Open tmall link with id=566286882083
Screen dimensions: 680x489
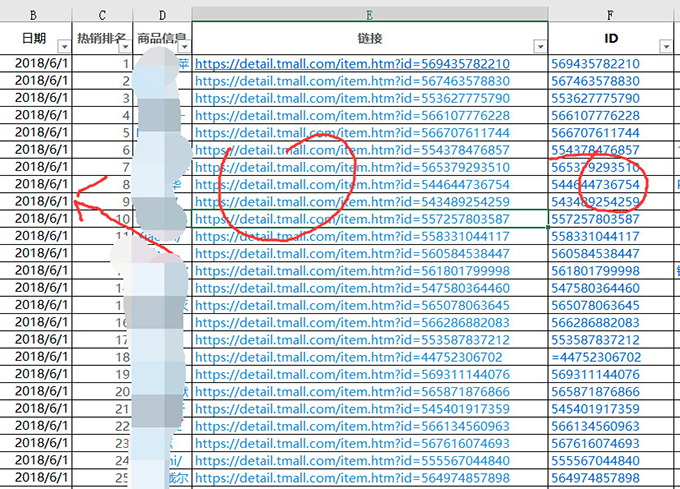352,323
